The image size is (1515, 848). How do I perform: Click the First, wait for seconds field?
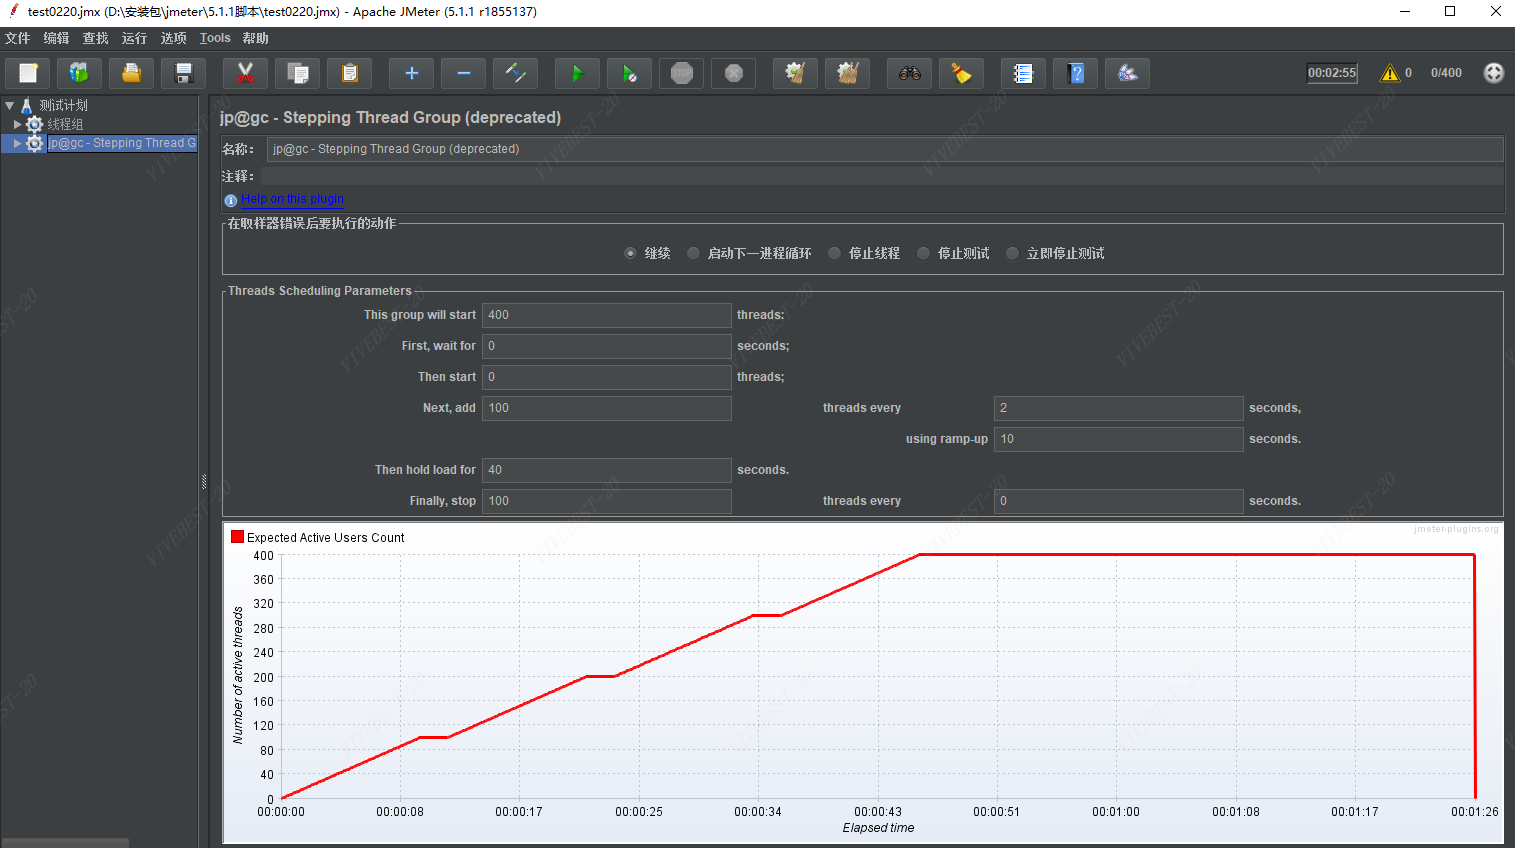click(x=607, y=346)
